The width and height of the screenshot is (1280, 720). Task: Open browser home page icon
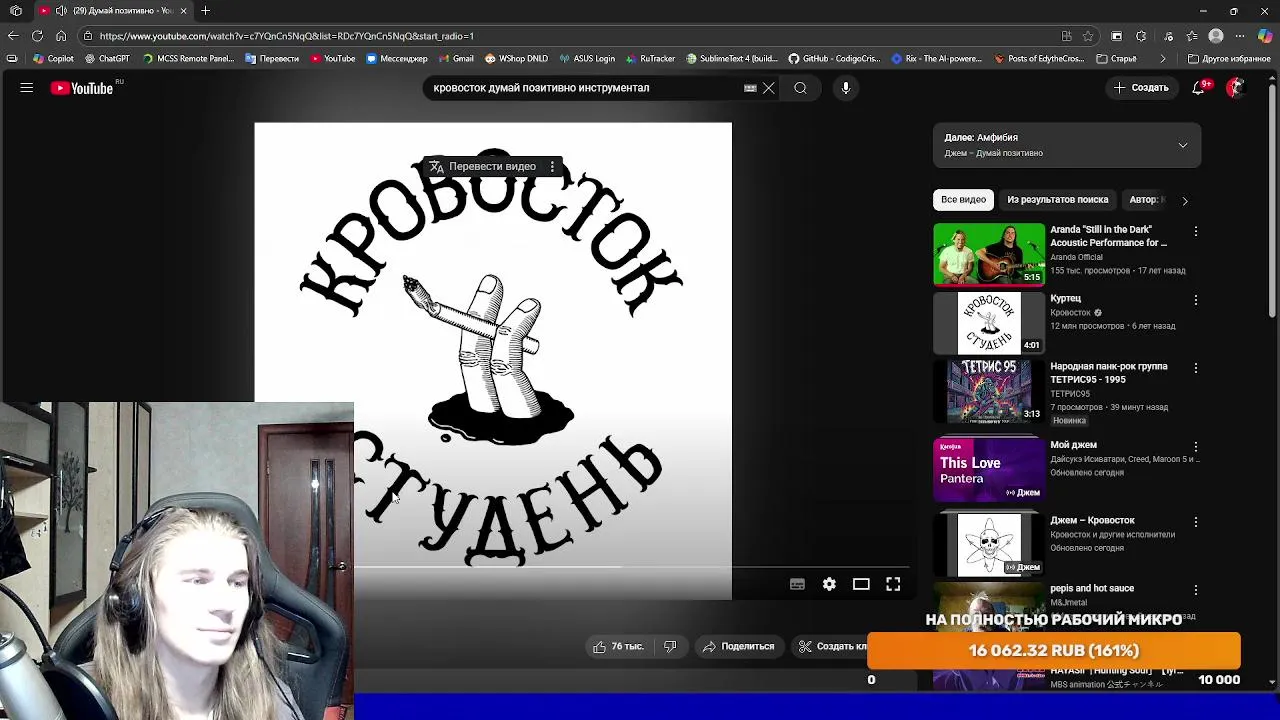click(61, 36)
